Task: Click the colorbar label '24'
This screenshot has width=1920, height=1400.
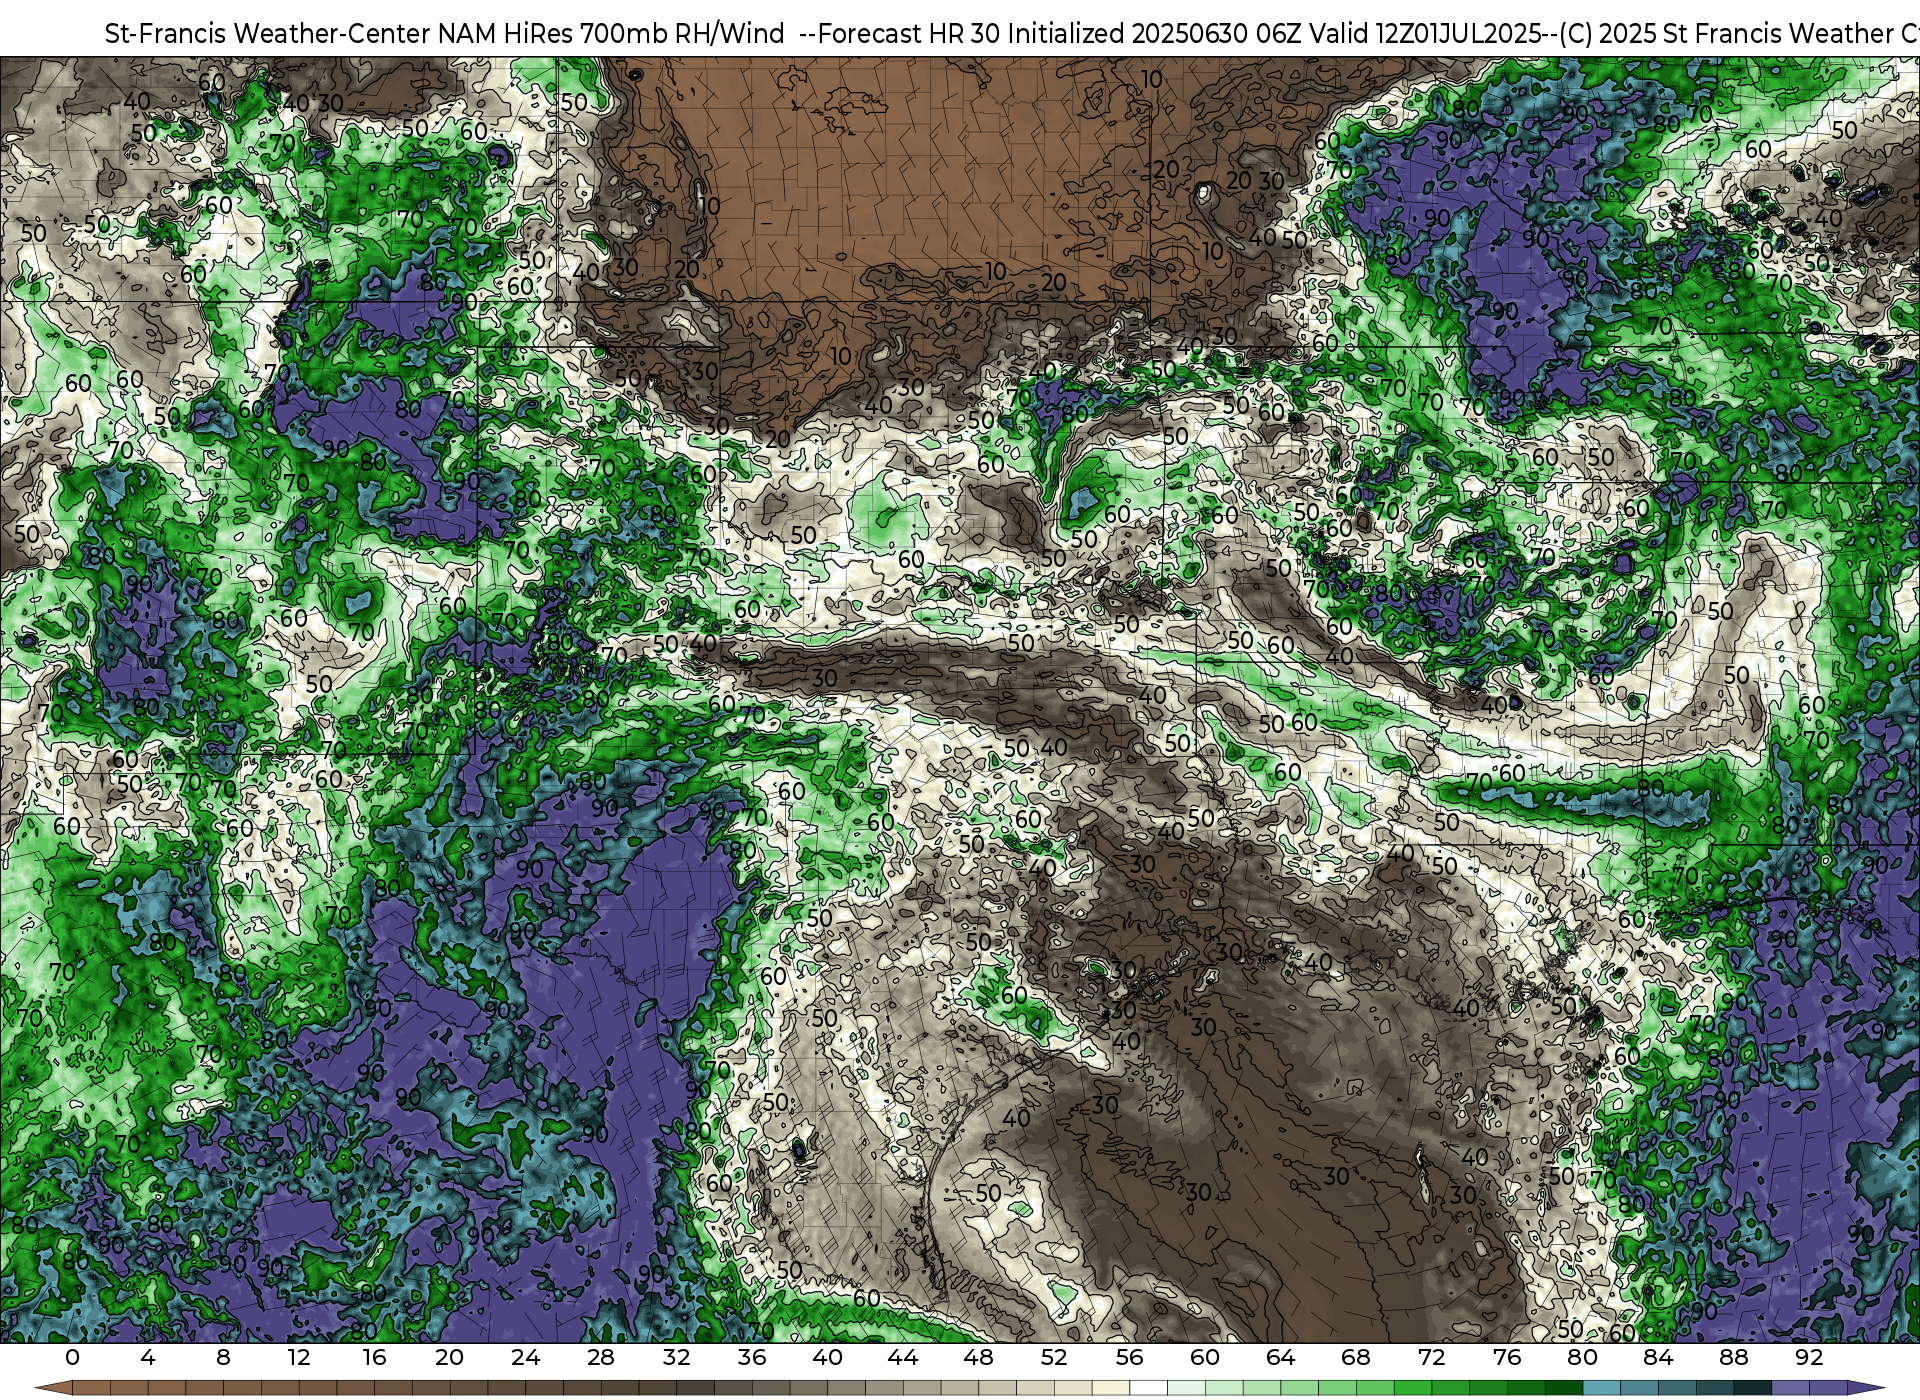Action: coord(525,1357)
